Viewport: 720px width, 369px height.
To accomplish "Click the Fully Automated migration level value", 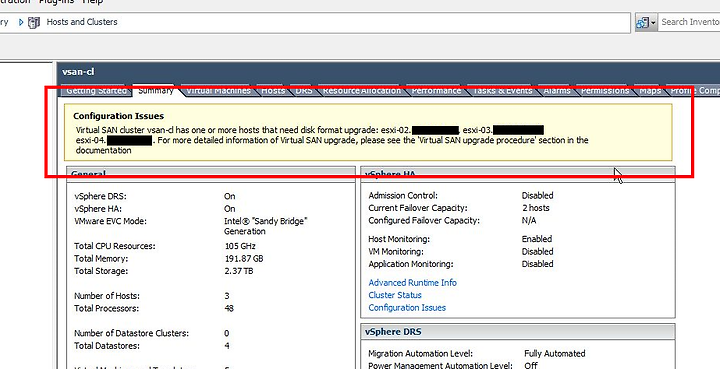I will click(554, 354).
